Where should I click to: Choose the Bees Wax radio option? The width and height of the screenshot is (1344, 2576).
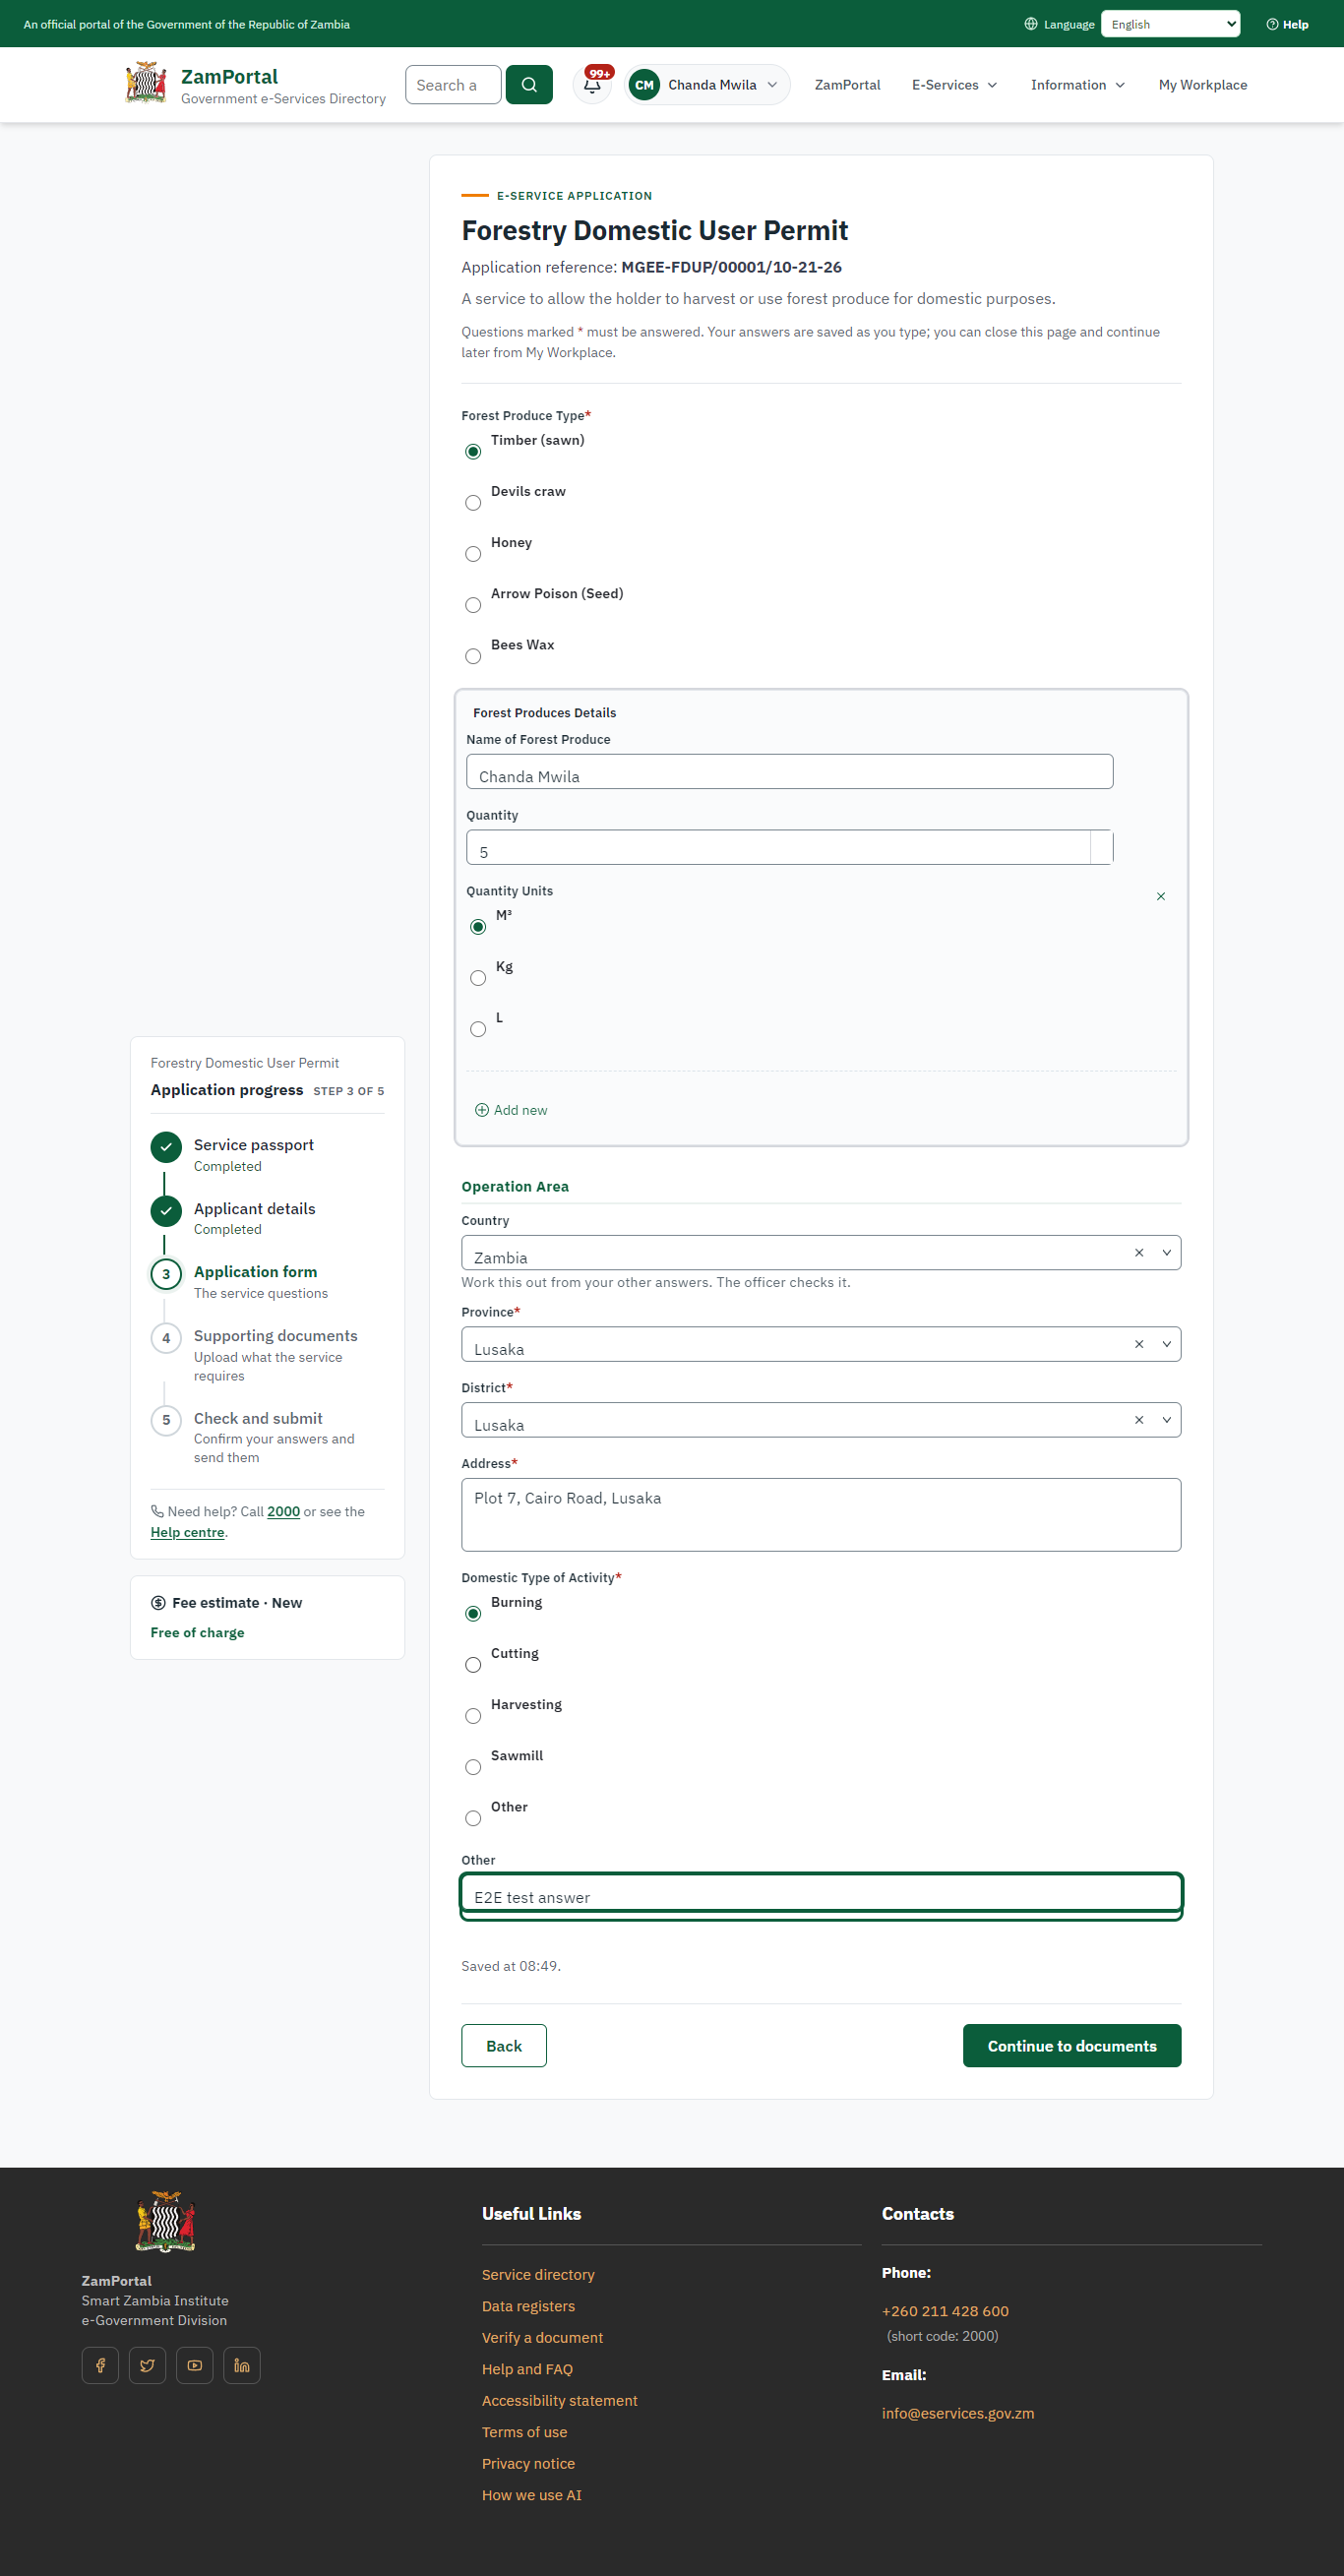[x=473, y=656]
